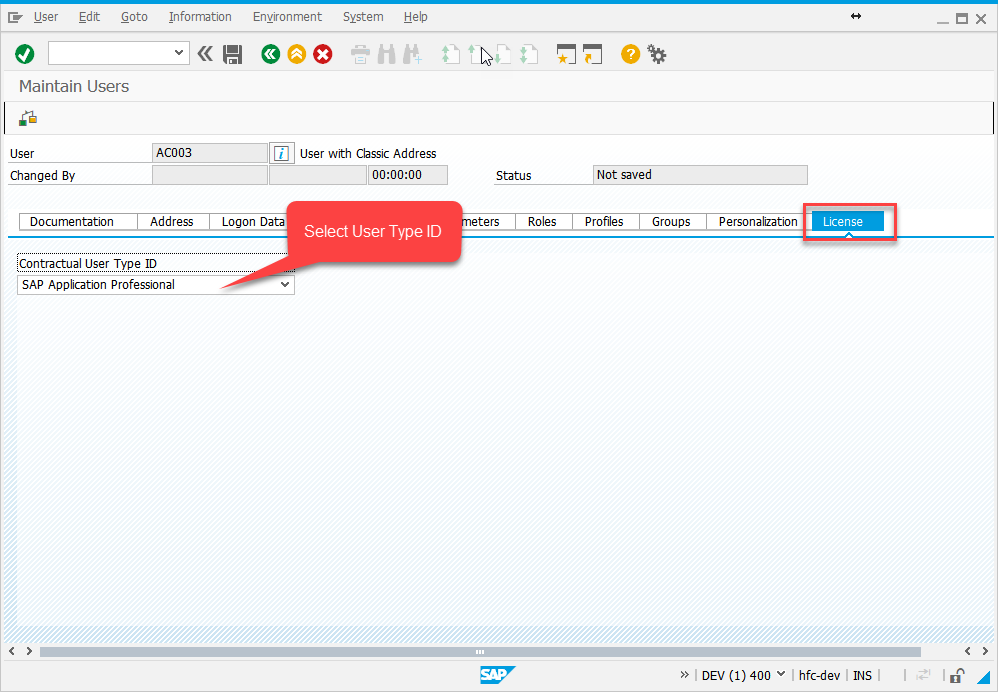This screenshot has width=998, height=692.
Task: Click the left scroll arrow at the scrollbar's right end
Action: (967, 651)
